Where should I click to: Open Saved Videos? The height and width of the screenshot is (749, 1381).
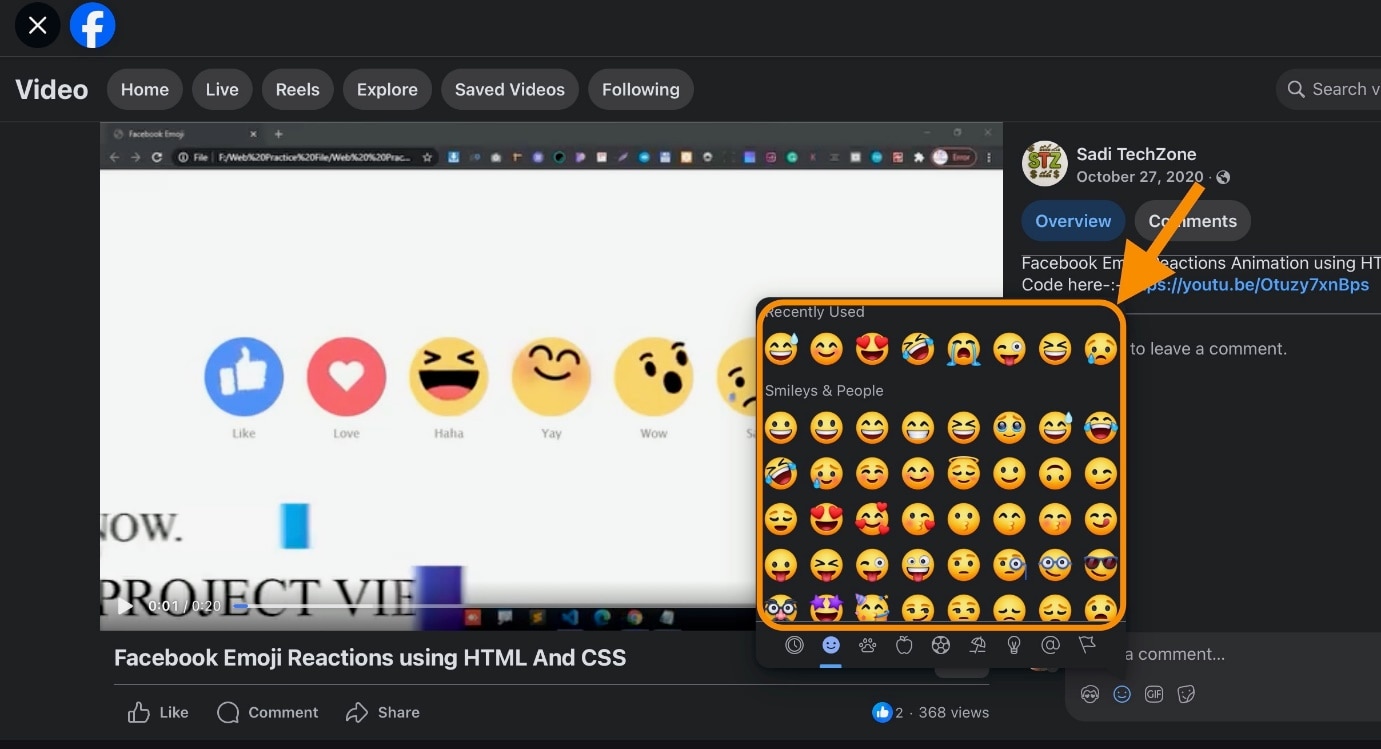pyautogui.click(x=510, y=89)
